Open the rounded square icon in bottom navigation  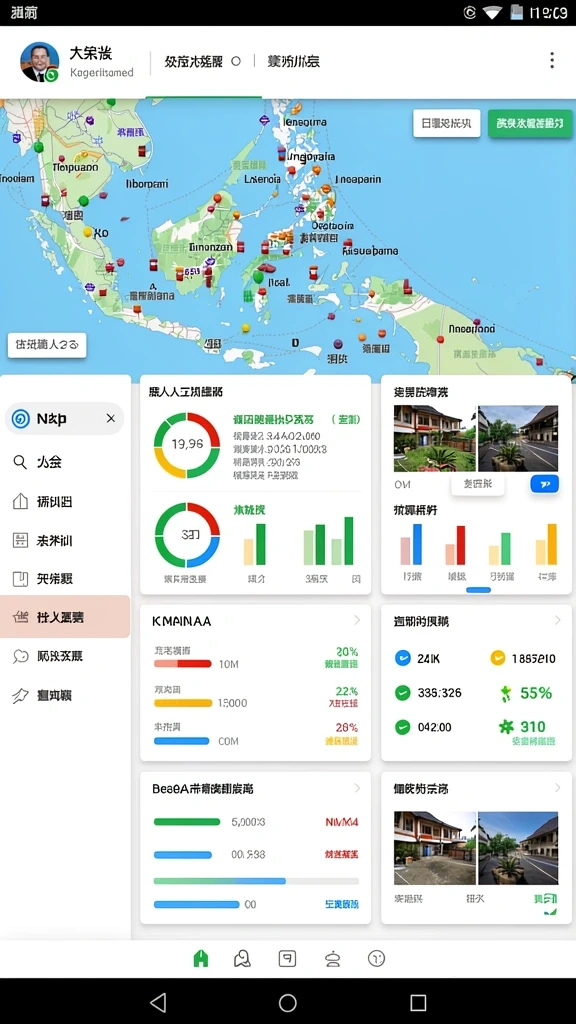click(287, 958)
